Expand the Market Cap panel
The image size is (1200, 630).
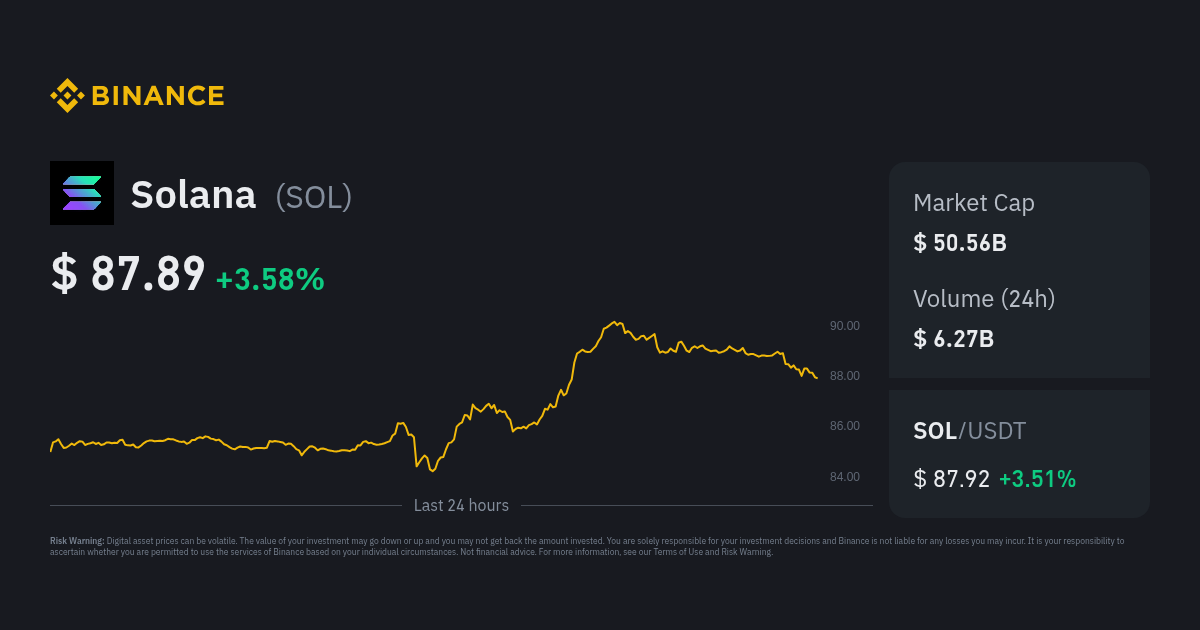(x=1018, y=270)
